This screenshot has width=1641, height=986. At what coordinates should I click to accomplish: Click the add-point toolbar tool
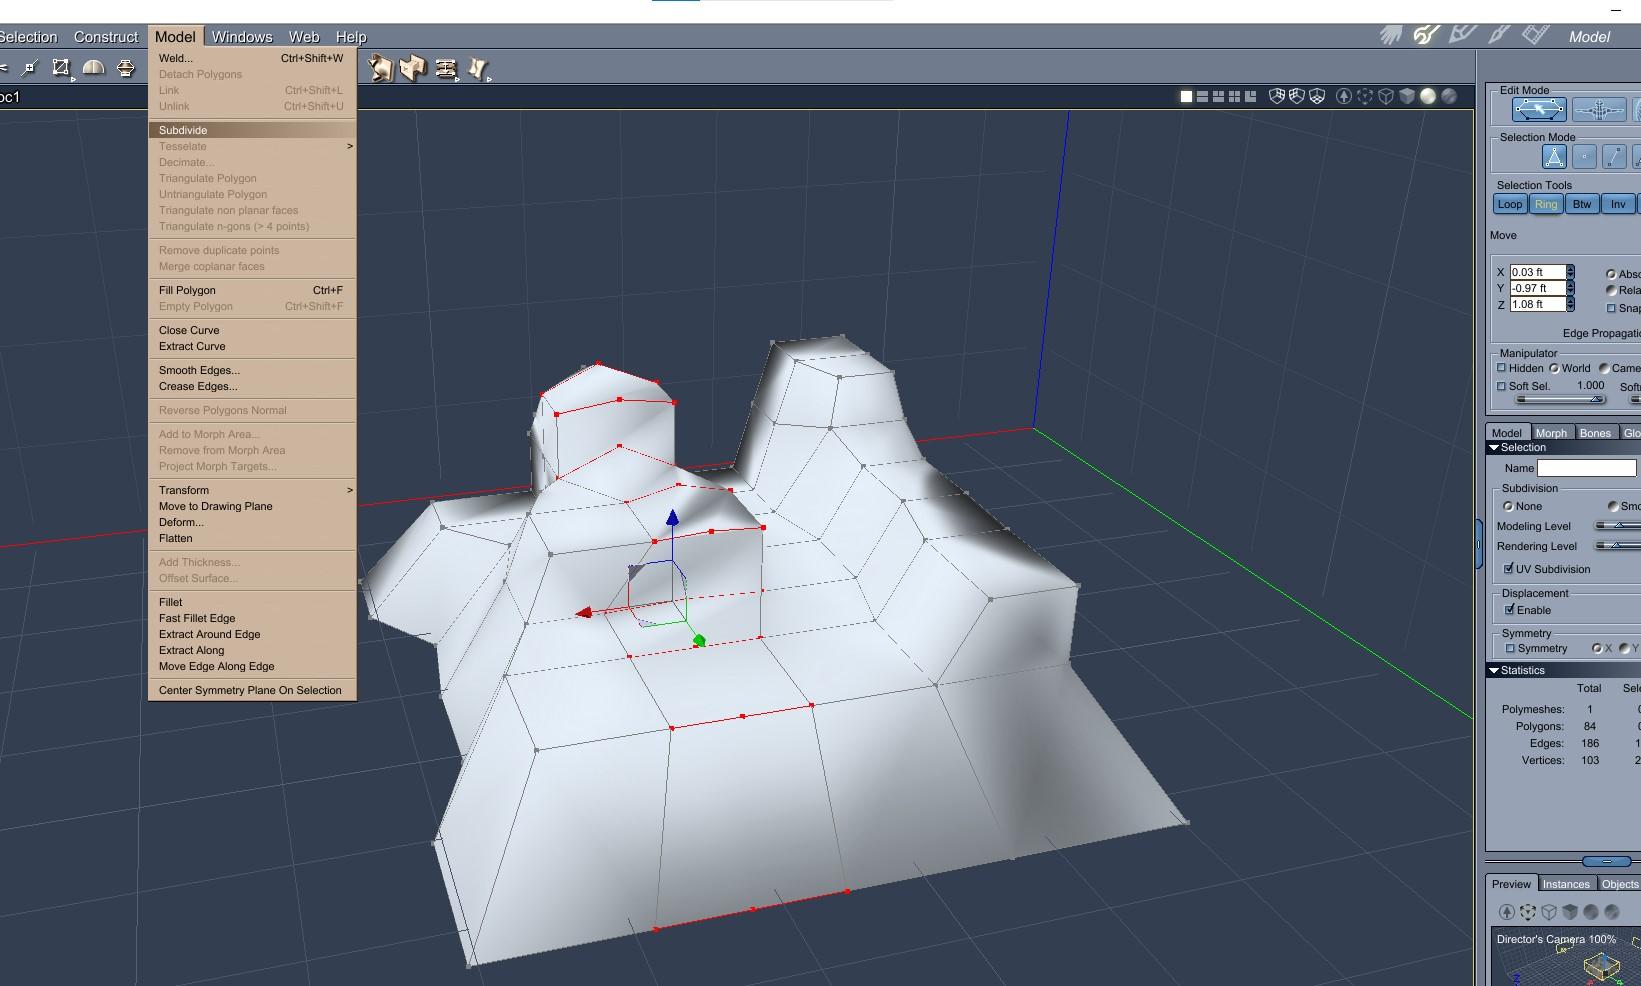[x=29, y=68]
